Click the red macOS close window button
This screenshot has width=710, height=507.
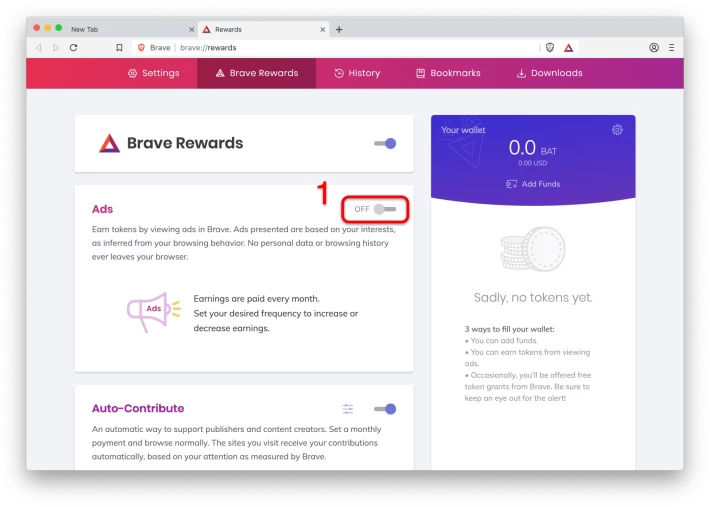coord(37,28)
